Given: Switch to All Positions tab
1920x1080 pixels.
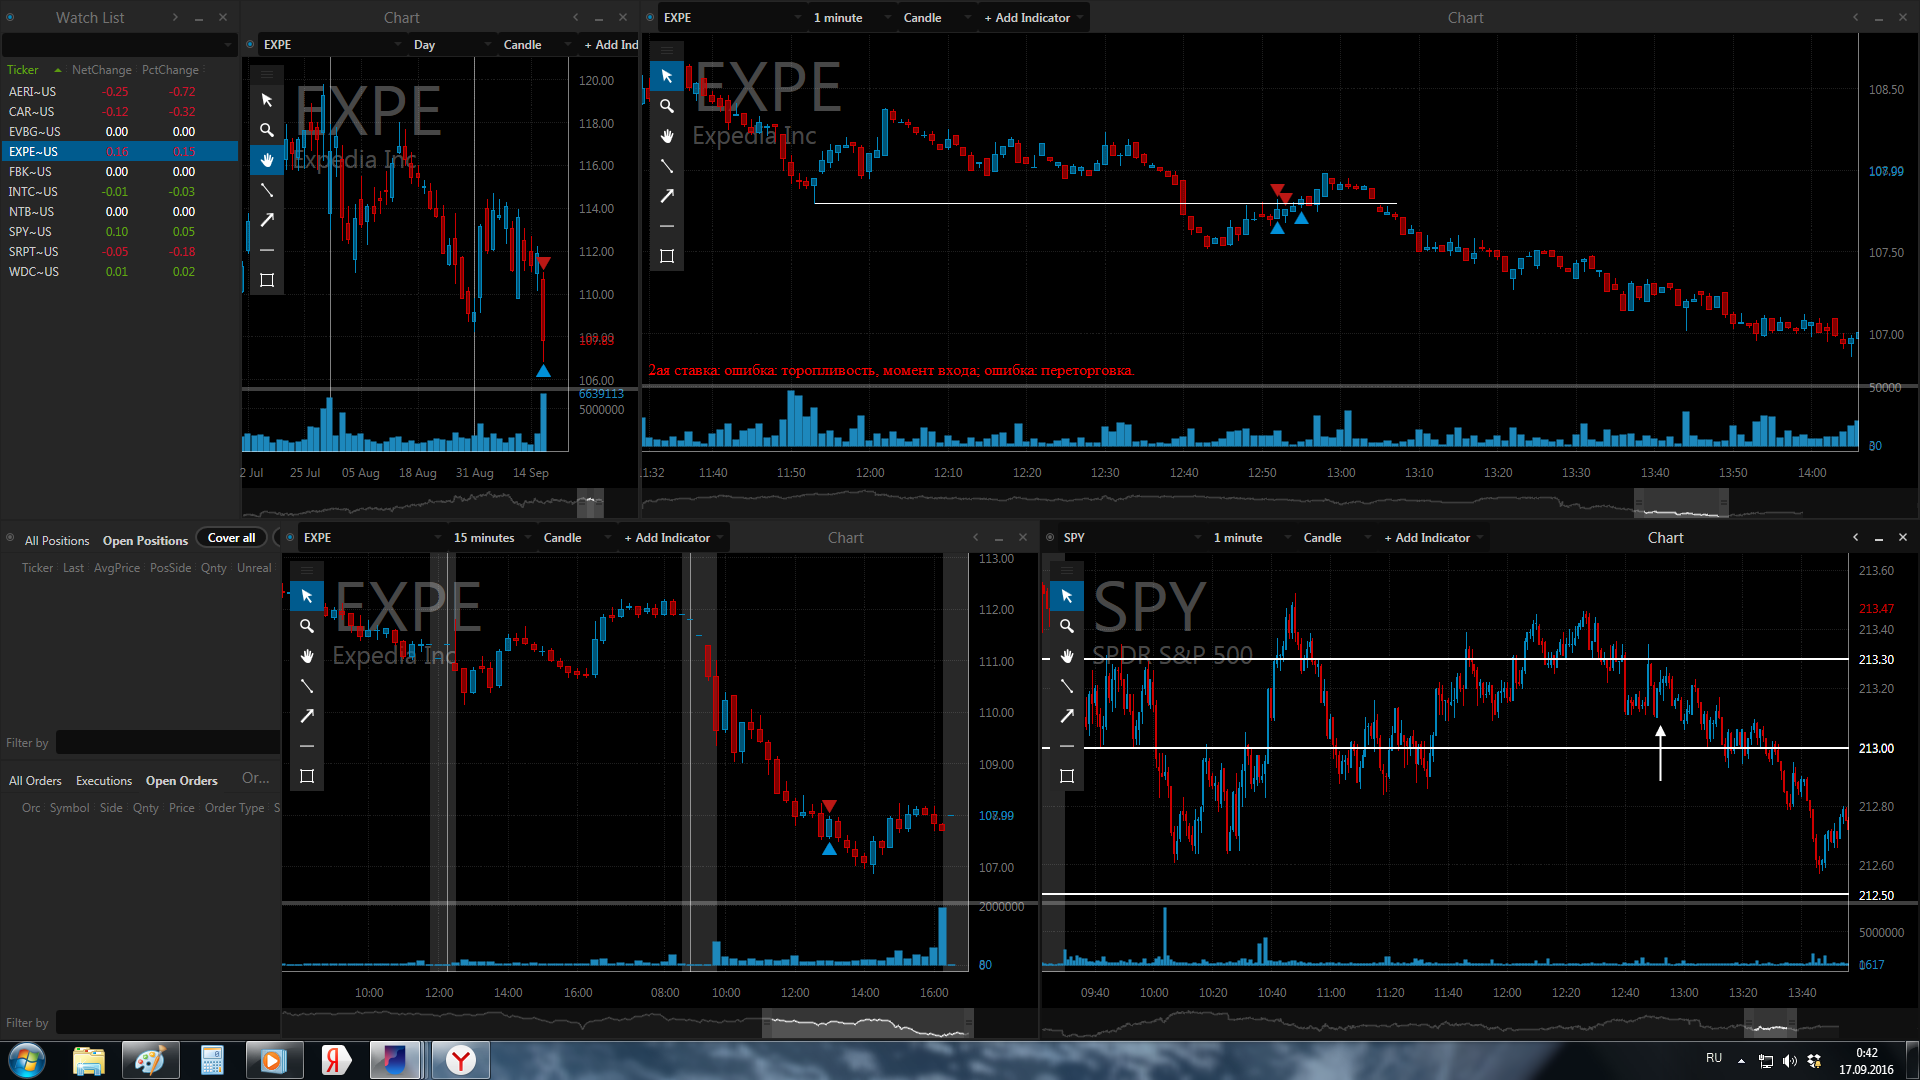Looking at the screenshot, I should point(57,540).
